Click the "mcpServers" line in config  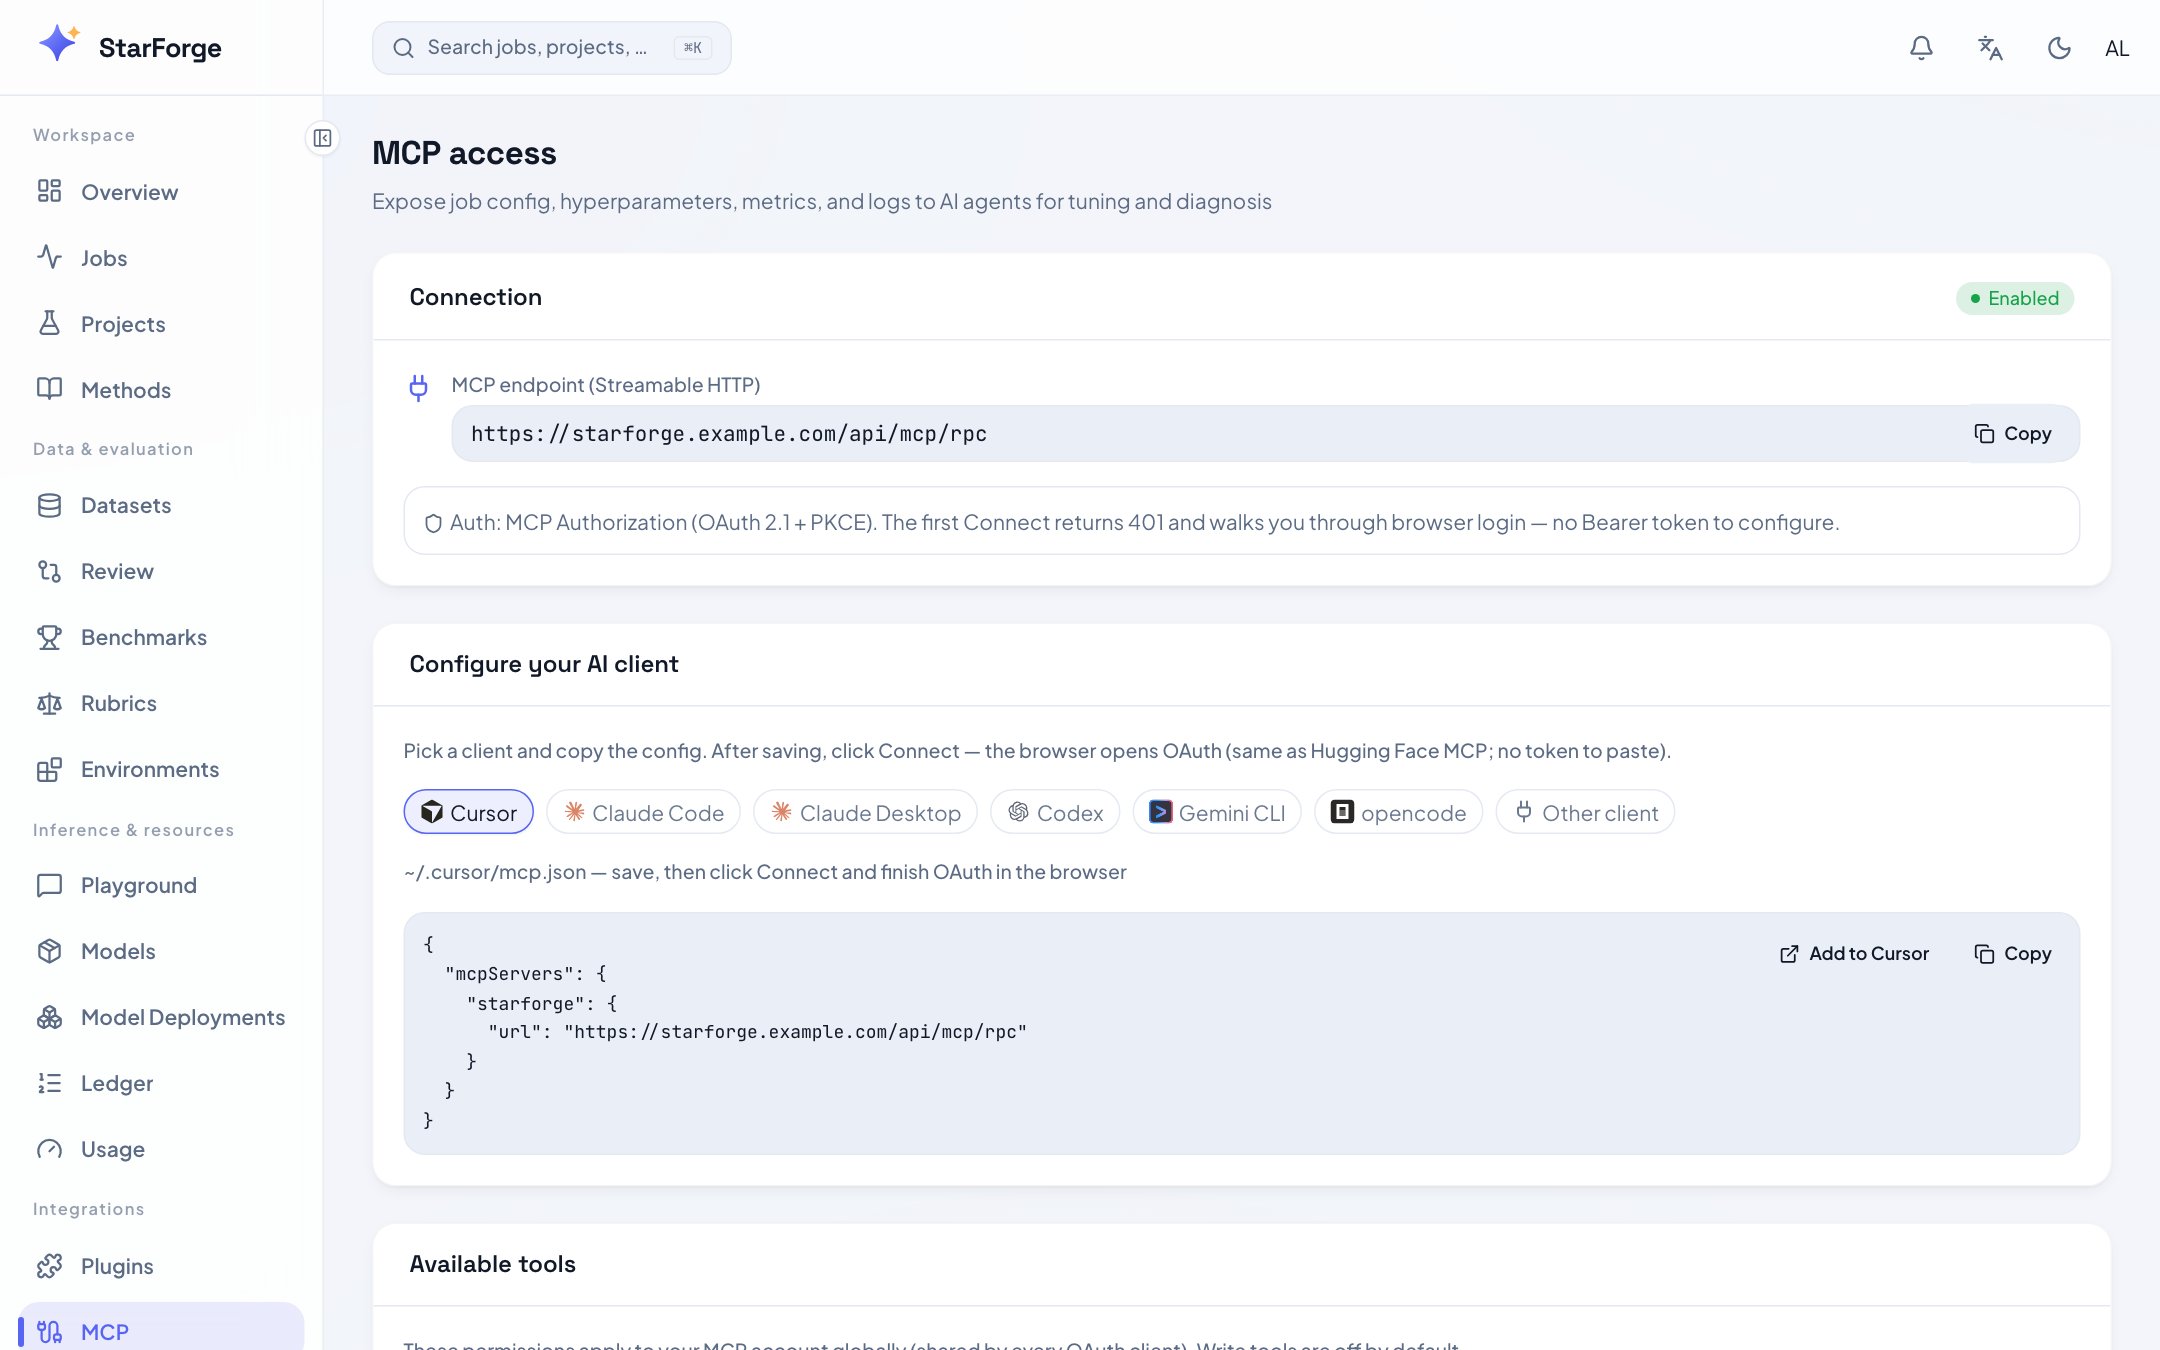tap(526, 974)
